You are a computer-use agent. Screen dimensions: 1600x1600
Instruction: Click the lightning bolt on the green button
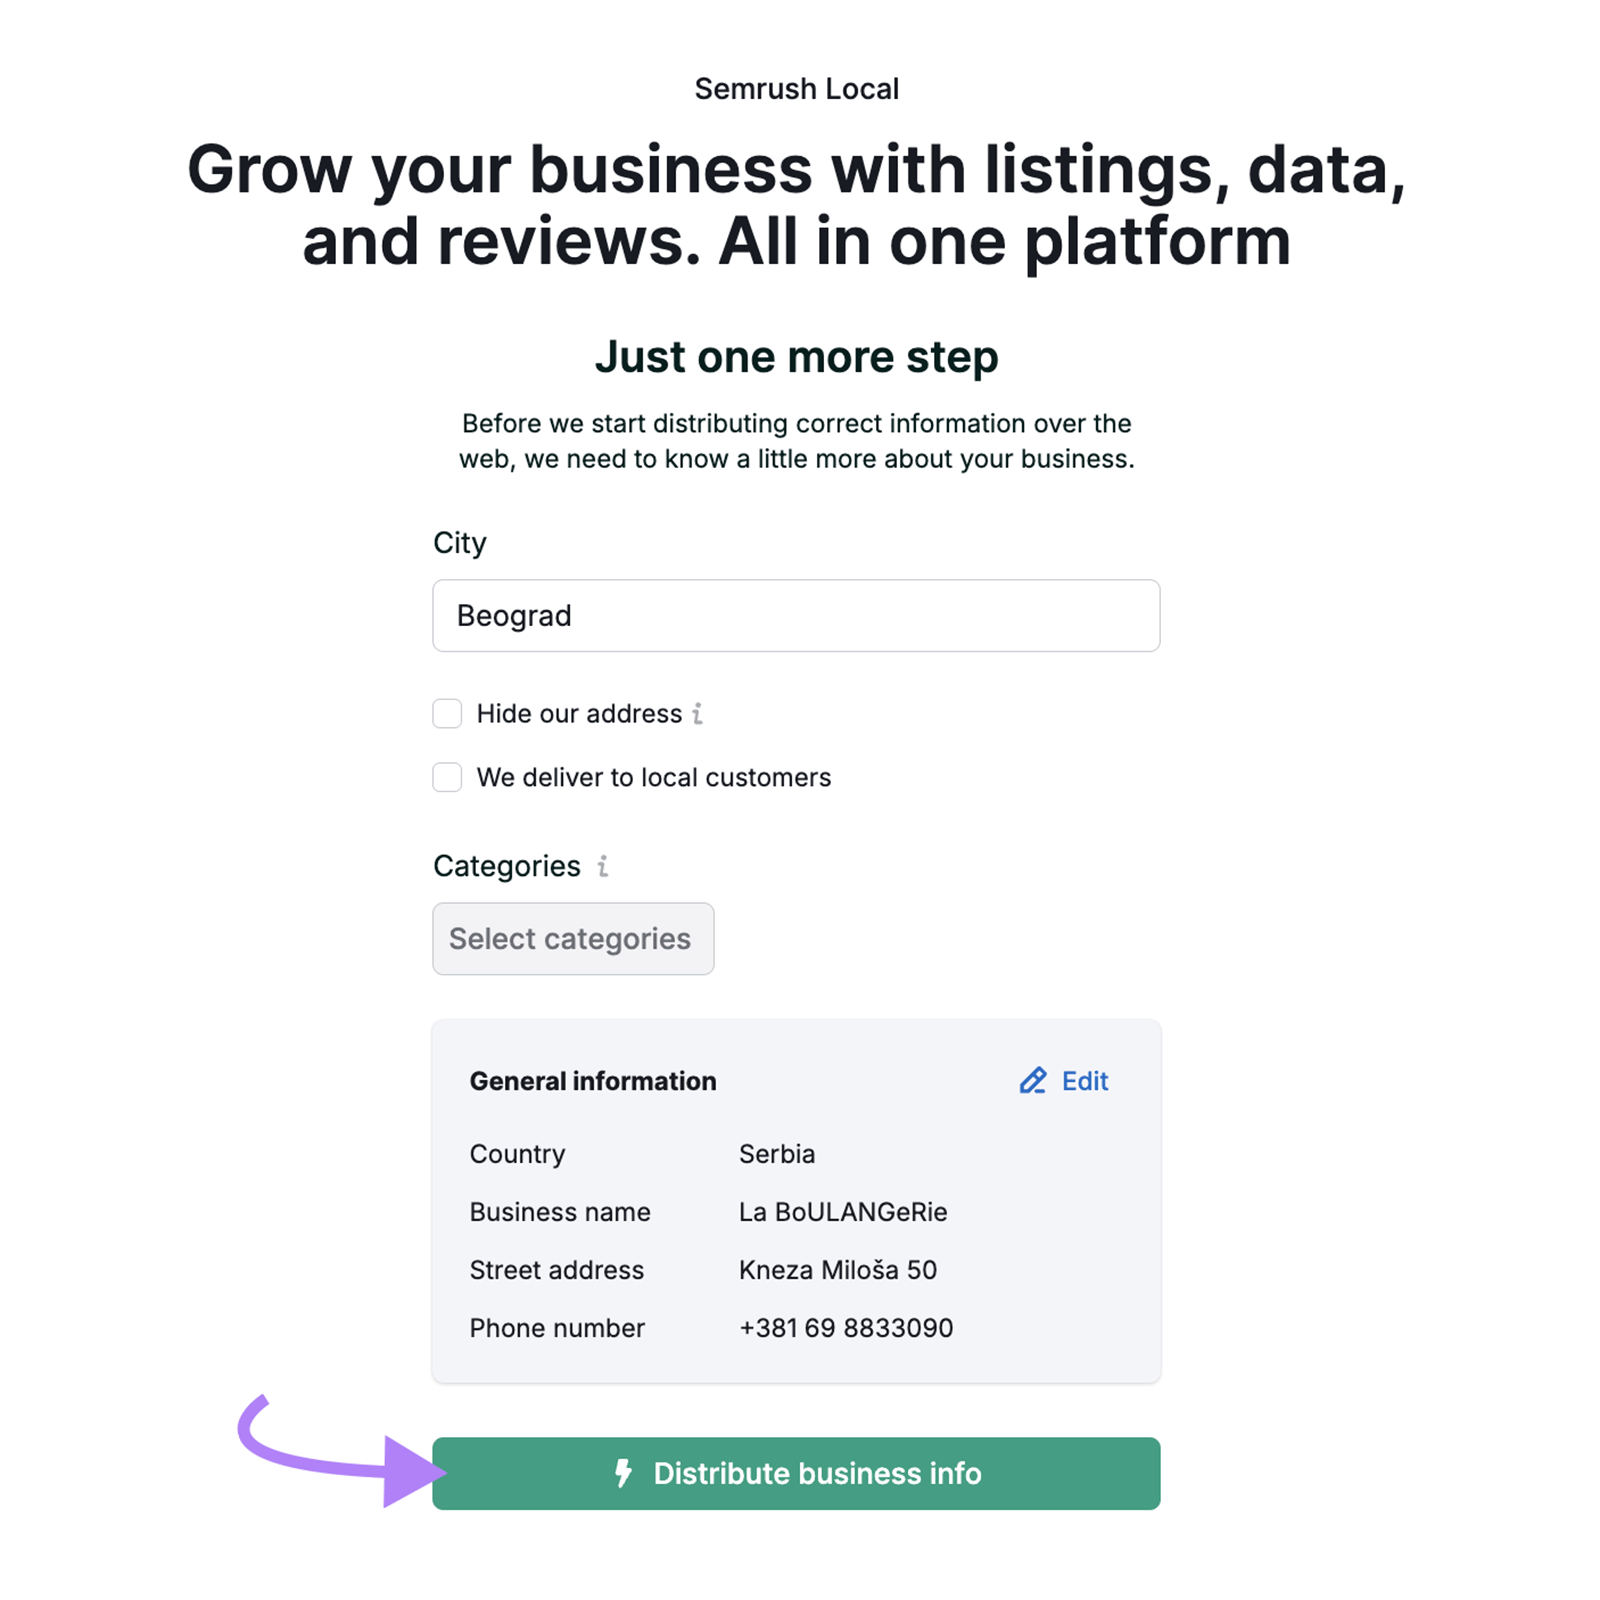click(x=624, y=1473)
